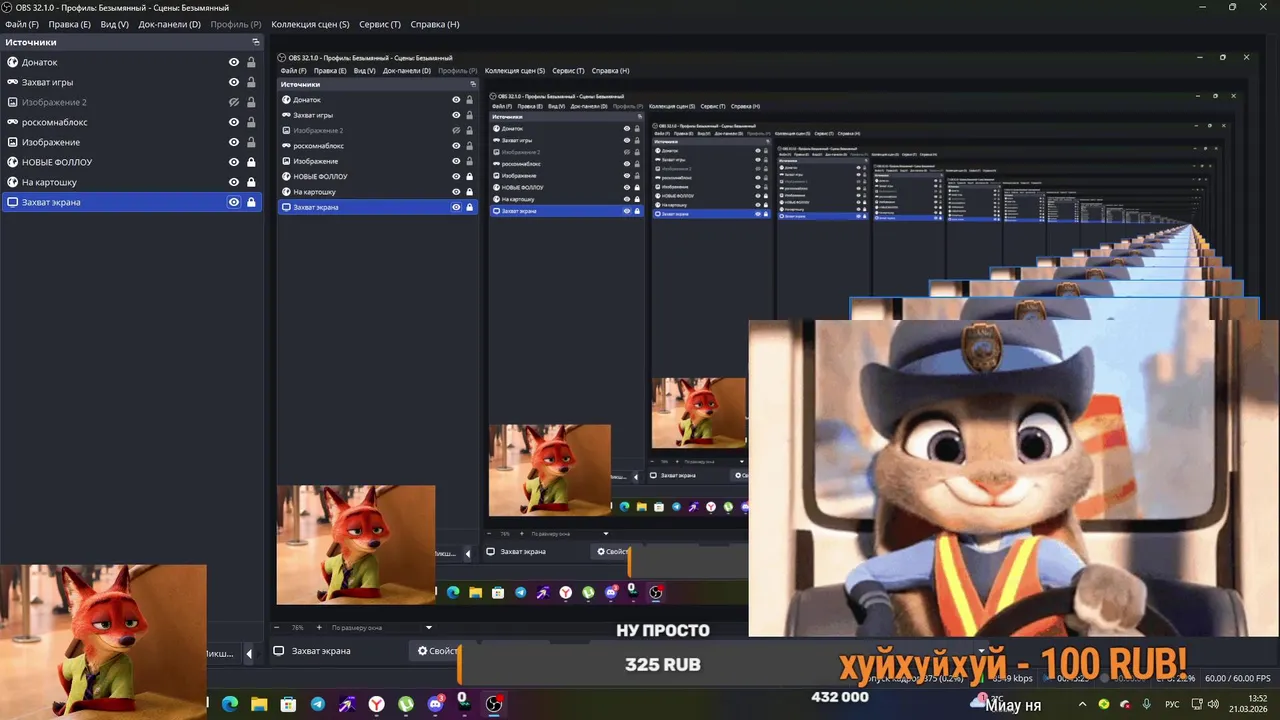The image size is (1280, 720).
Task: Select the highlighted Захват экрана row name
Action: pos(51,202)
